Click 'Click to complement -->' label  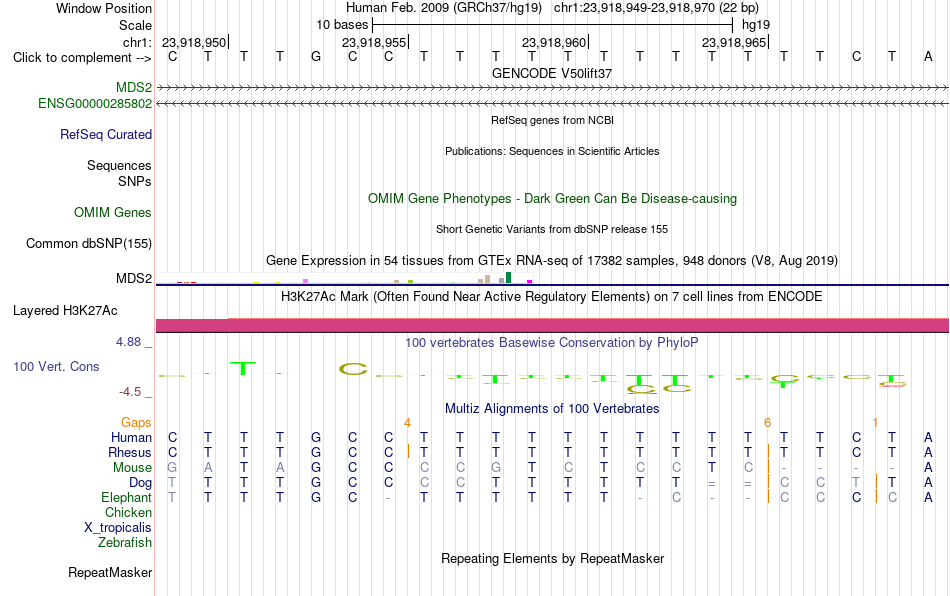coord(82,58)
